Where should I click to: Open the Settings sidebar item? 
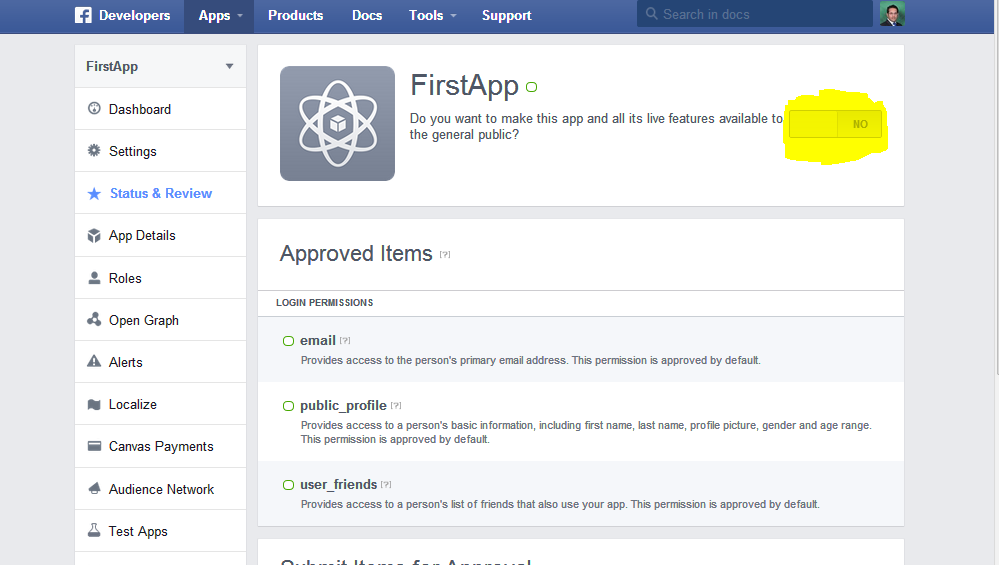click(161, 151)
